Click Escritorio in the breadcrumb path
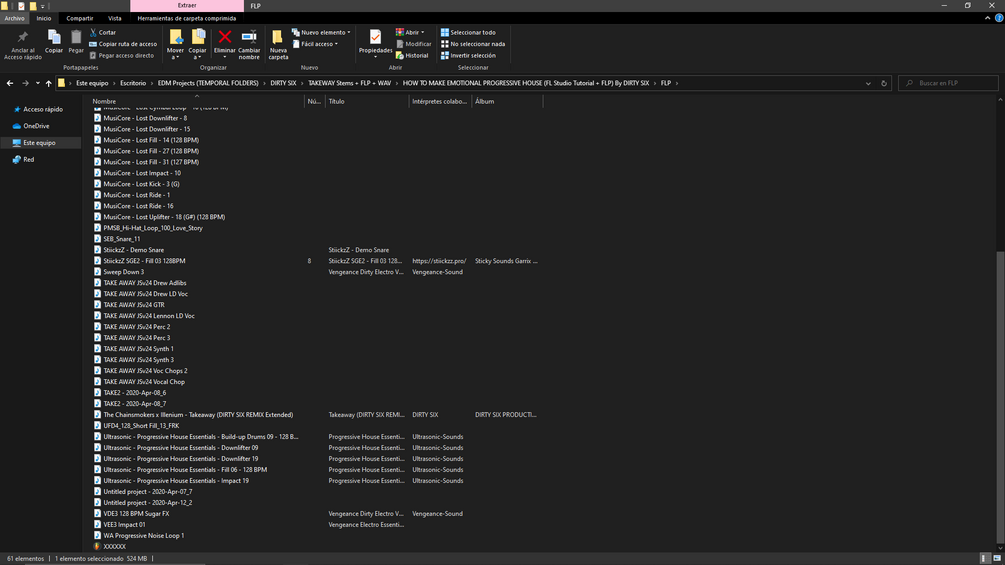Viewport: 1005px width, 565px height. [x=133, y=83]
